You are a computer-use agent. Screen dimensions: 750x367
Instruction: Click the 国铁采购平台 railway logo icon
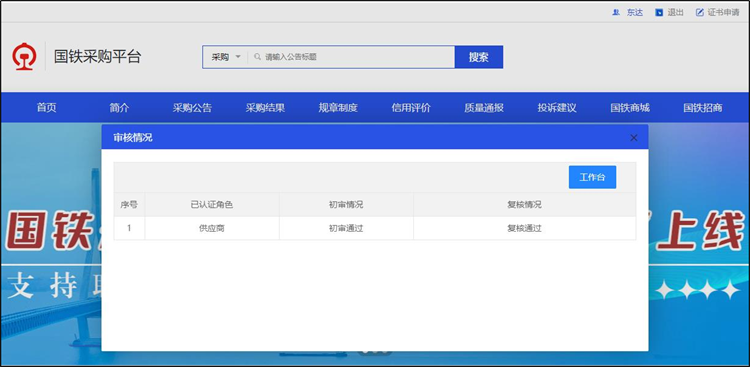[x=24, y=56]
